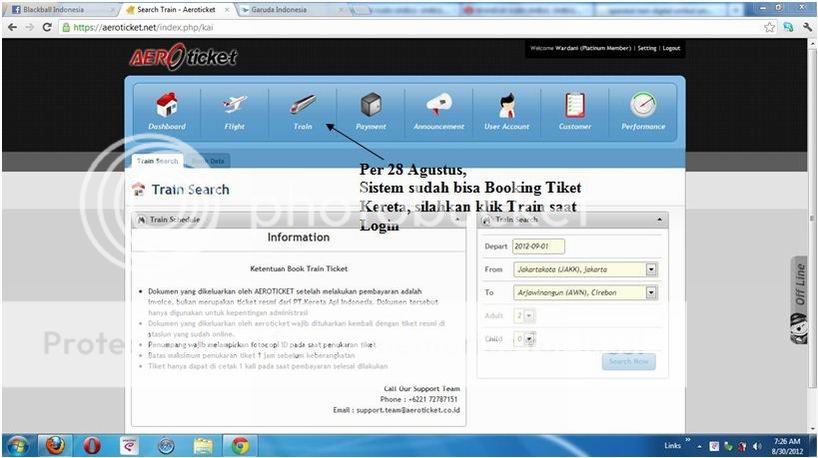Open the folder explorer taskbar icon
Viewport: 818px width, 458px height.
[203, 446]
